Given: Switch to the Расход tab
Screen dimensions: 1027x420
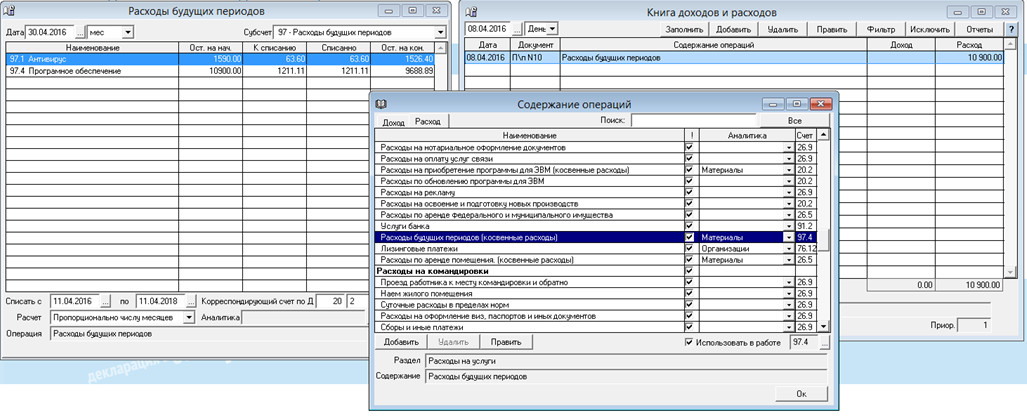Looking at the screenshot, I should click(428, 121).
